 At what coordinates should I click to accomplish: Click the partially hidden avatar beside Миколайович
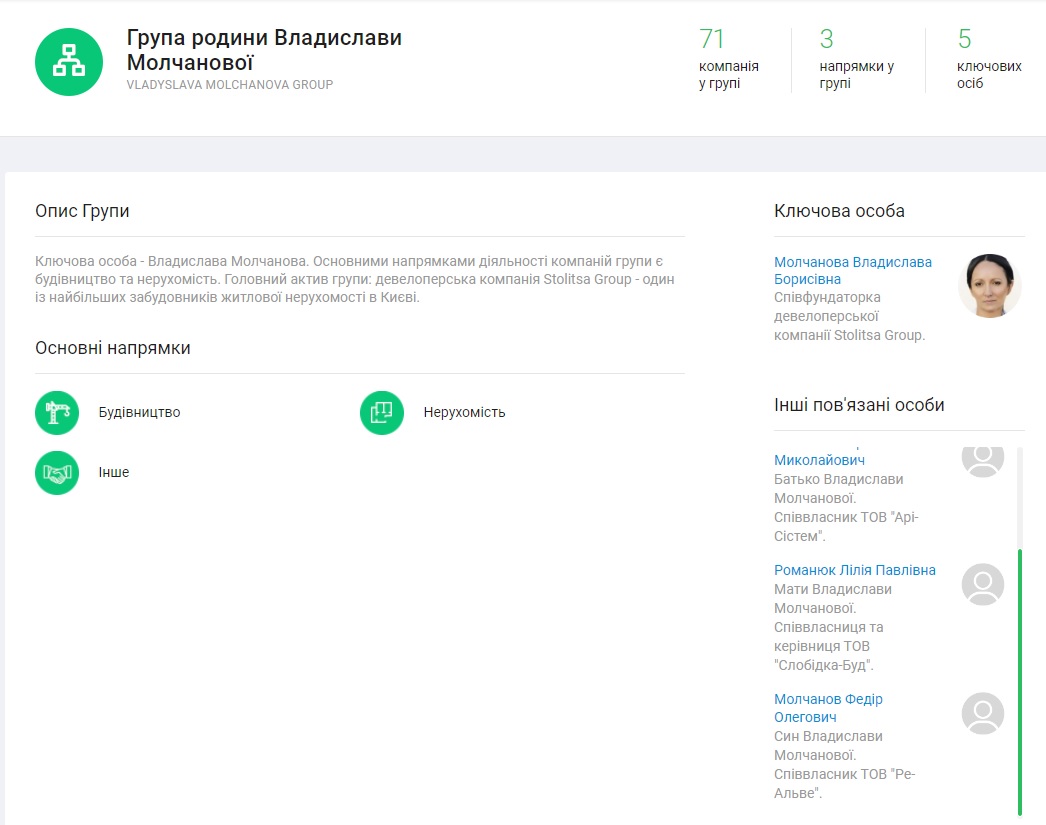[x=982, y=459]
